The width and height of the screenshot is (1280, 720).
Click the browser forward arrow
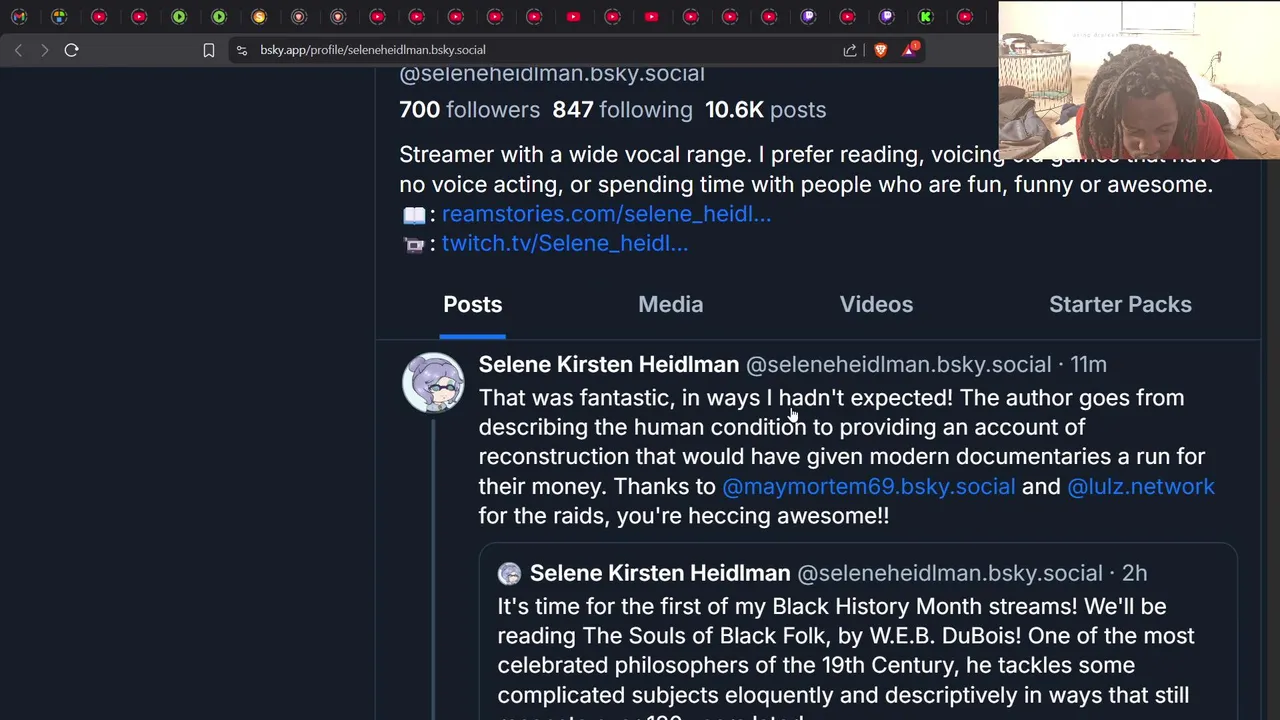point(44,50)
